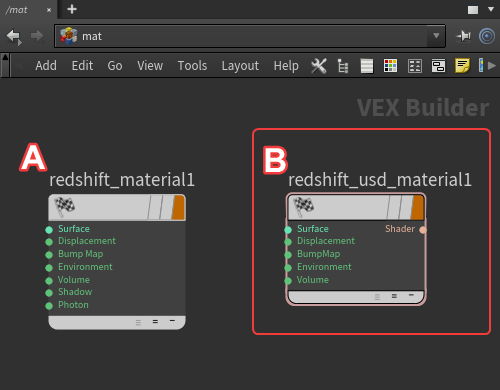Toggle the pin pane icon

tap(464, 36)
